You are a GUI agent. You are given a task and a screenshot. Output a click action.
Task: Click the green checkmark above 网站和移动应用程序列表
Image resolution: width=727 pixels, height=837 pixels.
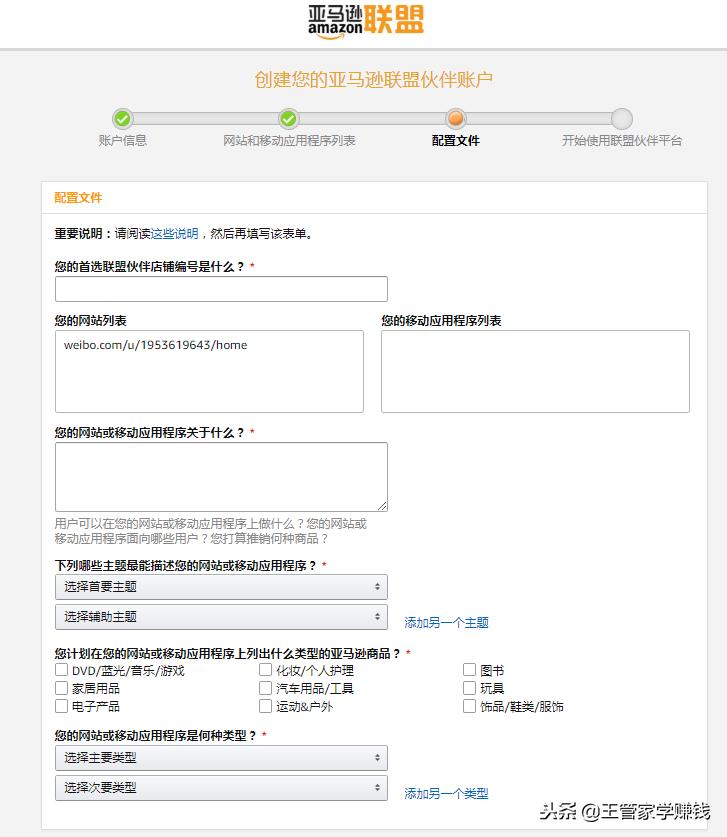coord(289,119)
